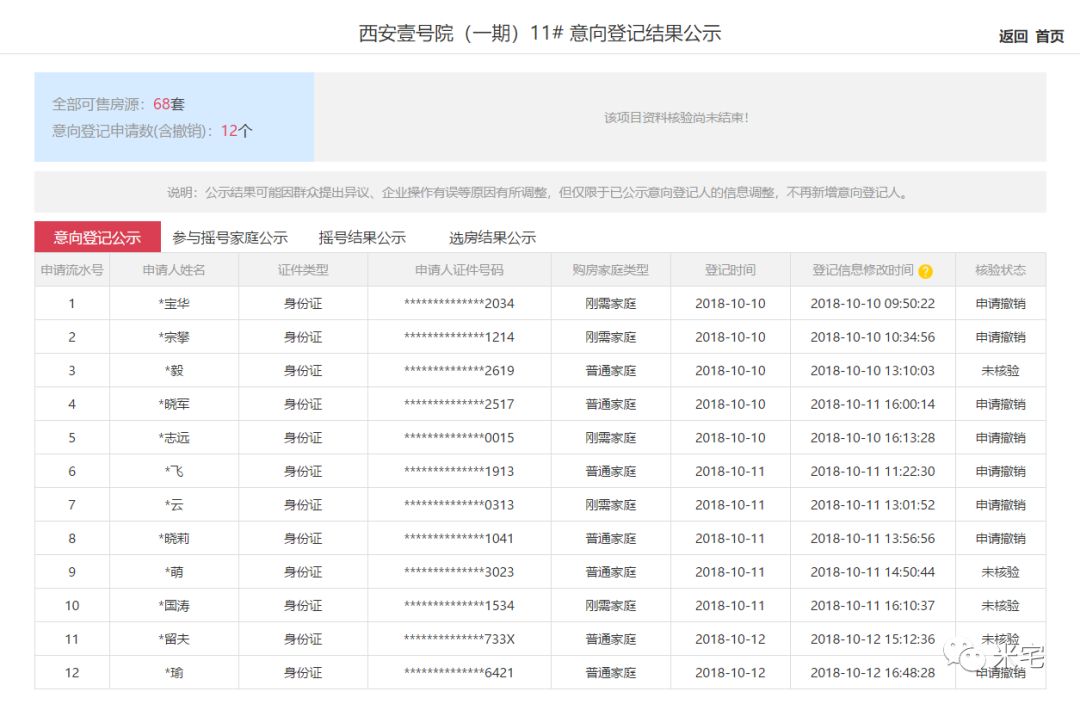Click the question mark help icon
1080x704 pixels.
click(925, 271)
